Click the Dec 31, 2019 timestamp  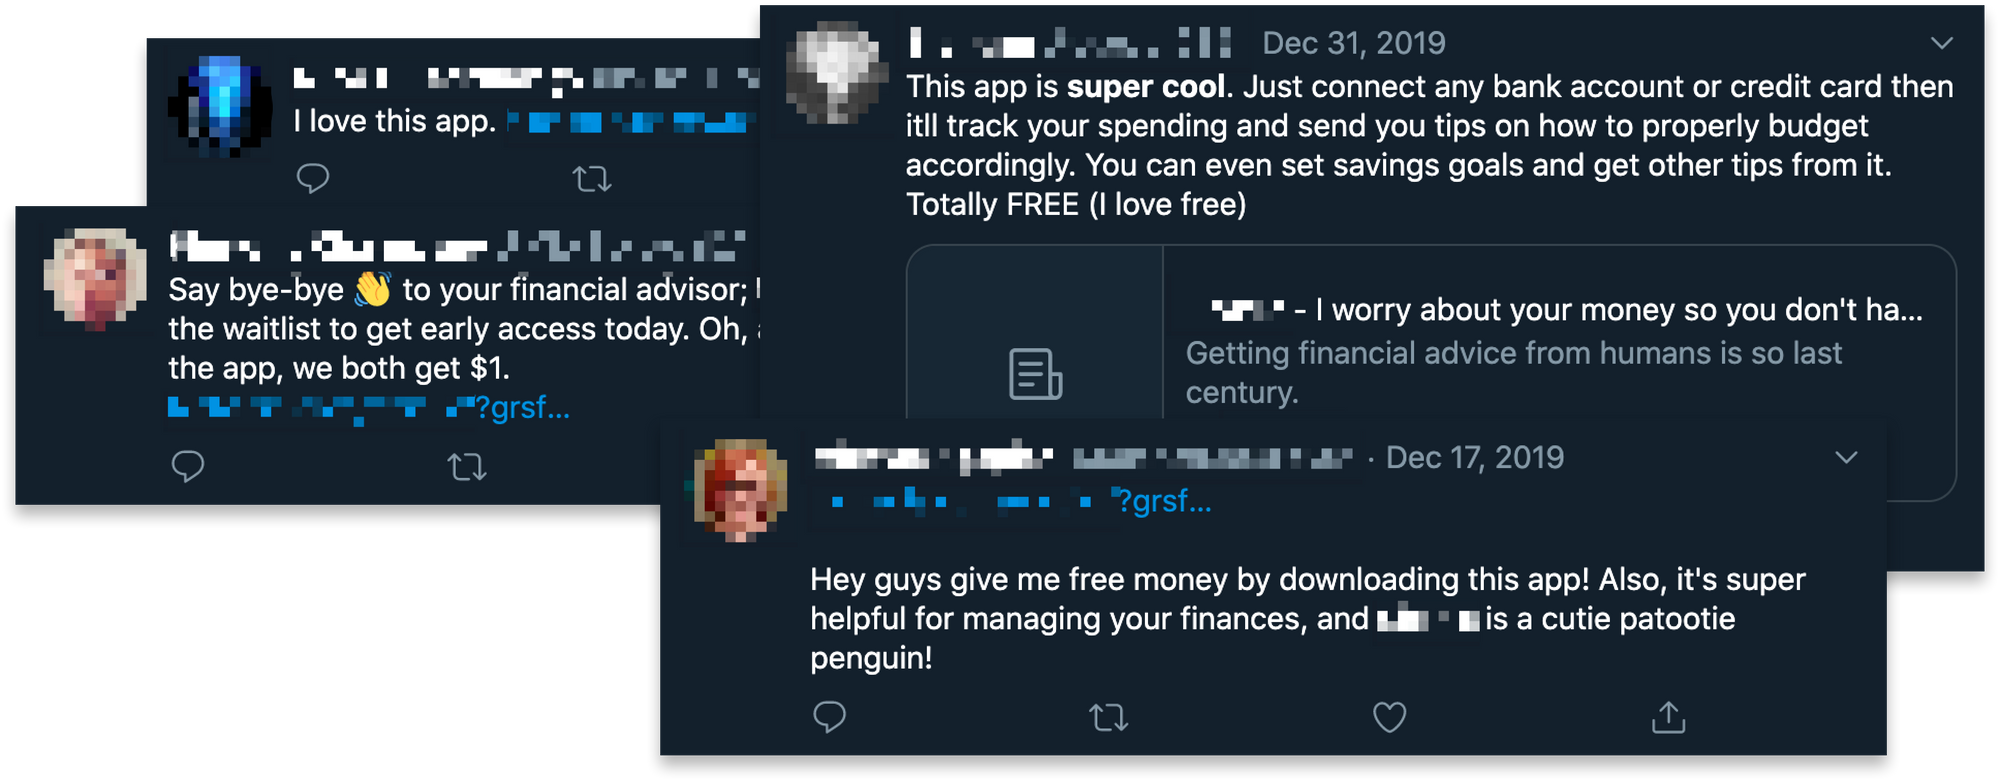tap(1353, 43)
